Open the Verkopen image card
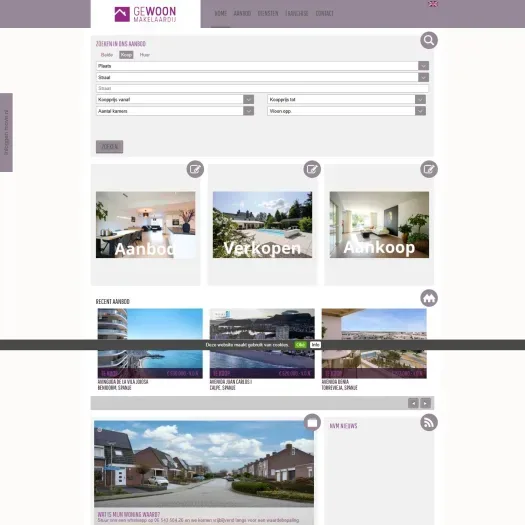Image resolution: width=525 pixels, height=525 pixels. (262, 225)
